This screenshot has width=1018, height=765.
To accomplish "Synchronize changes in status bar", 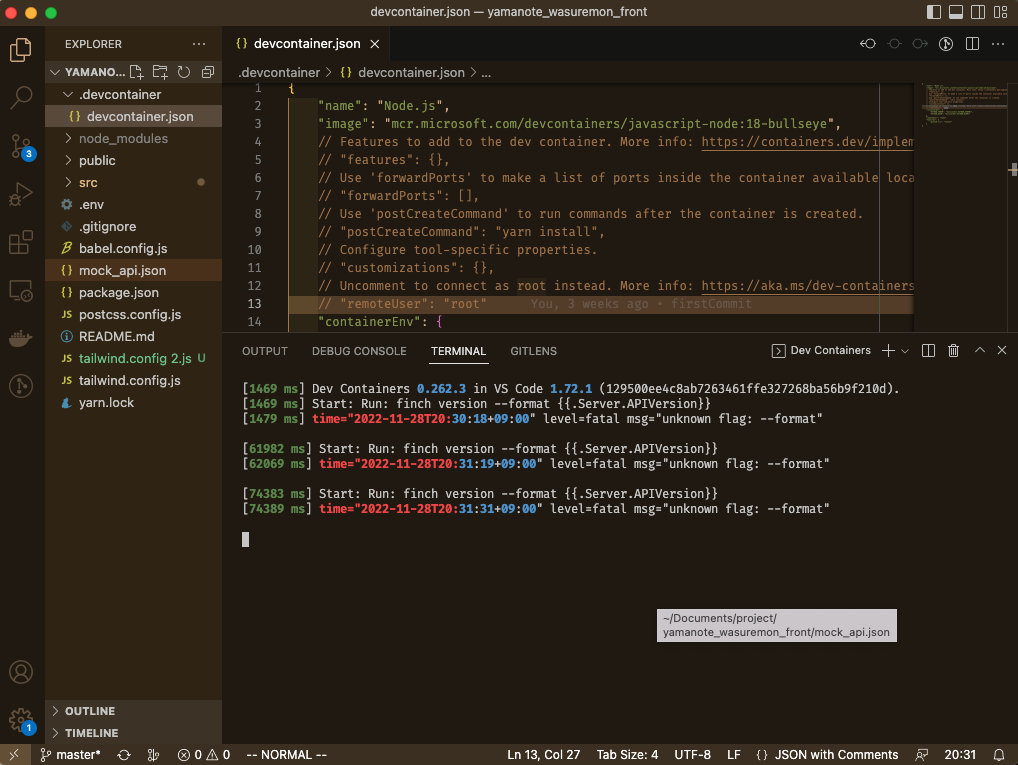I will click(124, 755).
